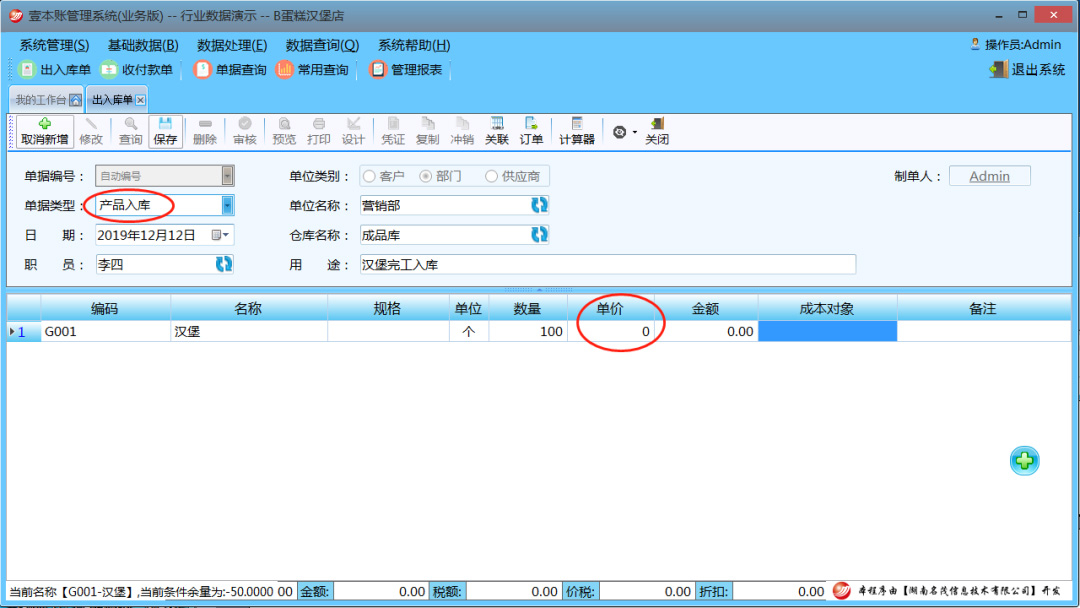Click the quantity cell 100
1080x608 pixels.
click(527, 331)
